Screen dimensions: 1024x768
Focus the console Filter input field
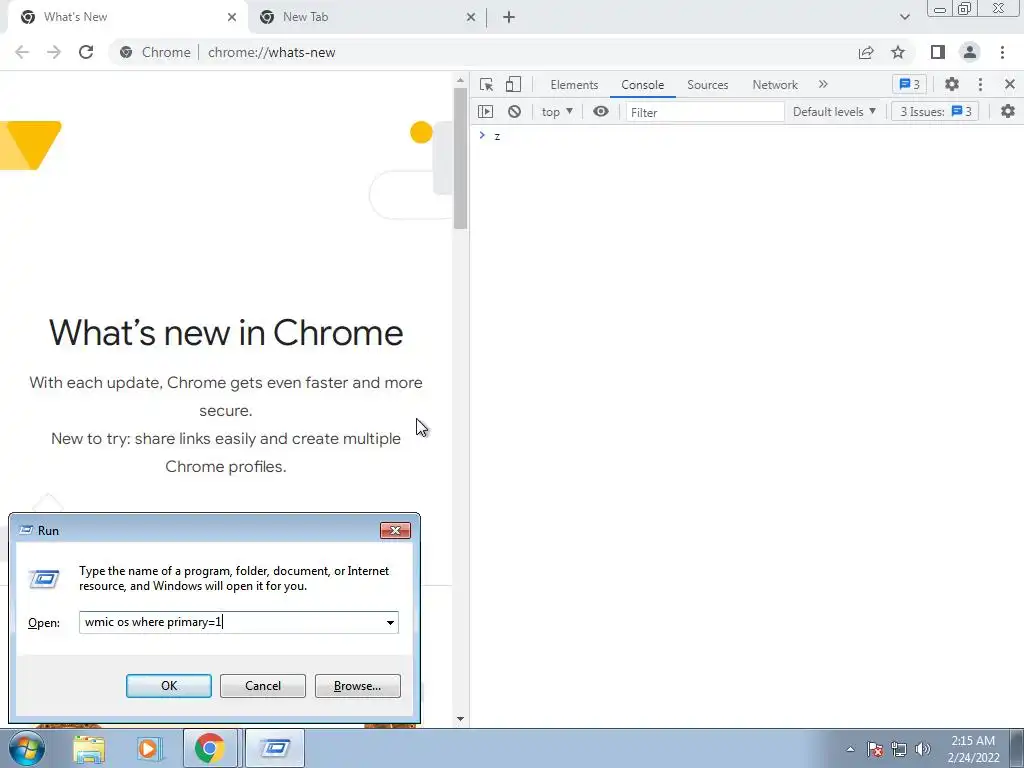(x=705, y=112)
